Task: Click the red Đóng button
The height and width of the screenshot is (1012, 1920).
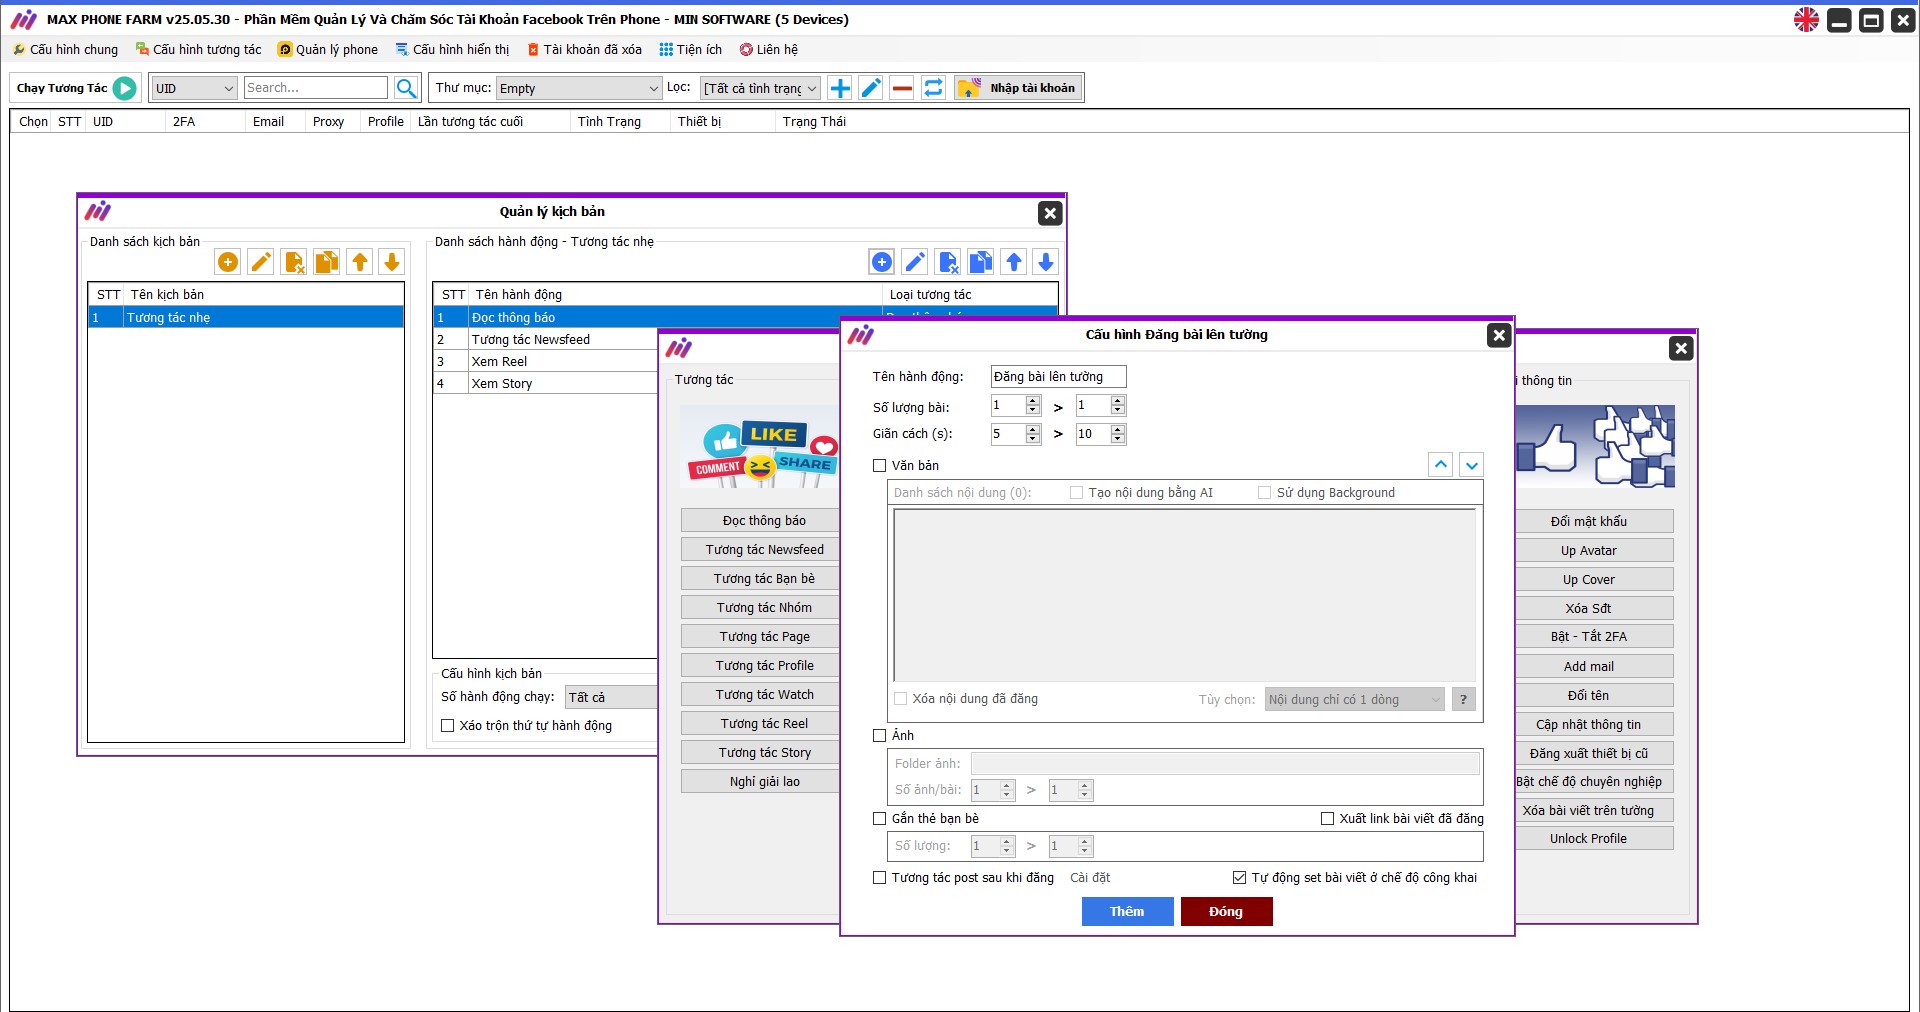Action: tap(1226, 912)
